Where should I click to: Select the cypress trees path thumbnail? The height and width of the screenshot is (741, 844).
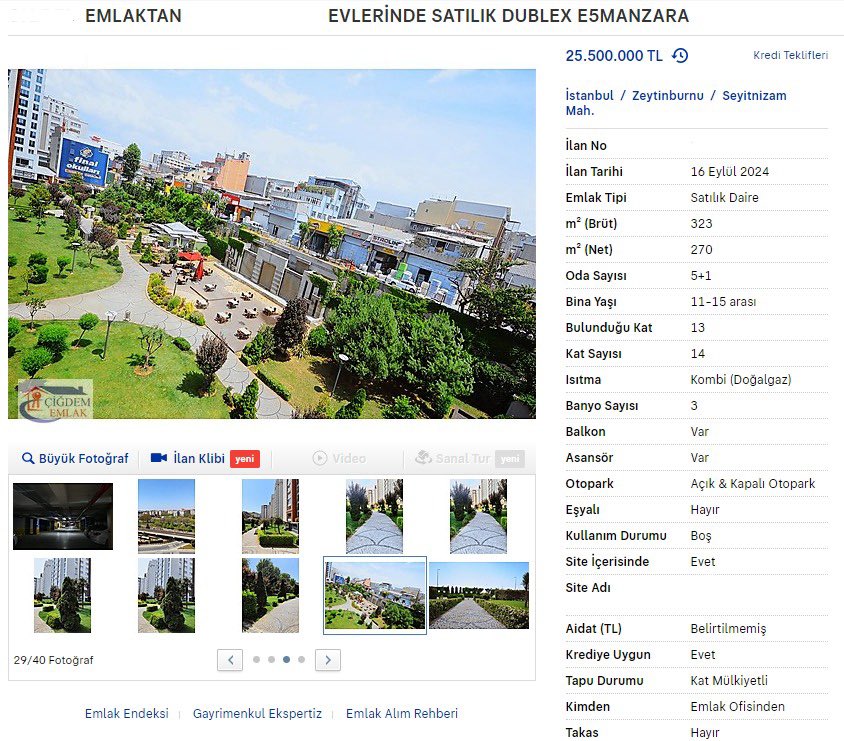click(x=270, y=595)
